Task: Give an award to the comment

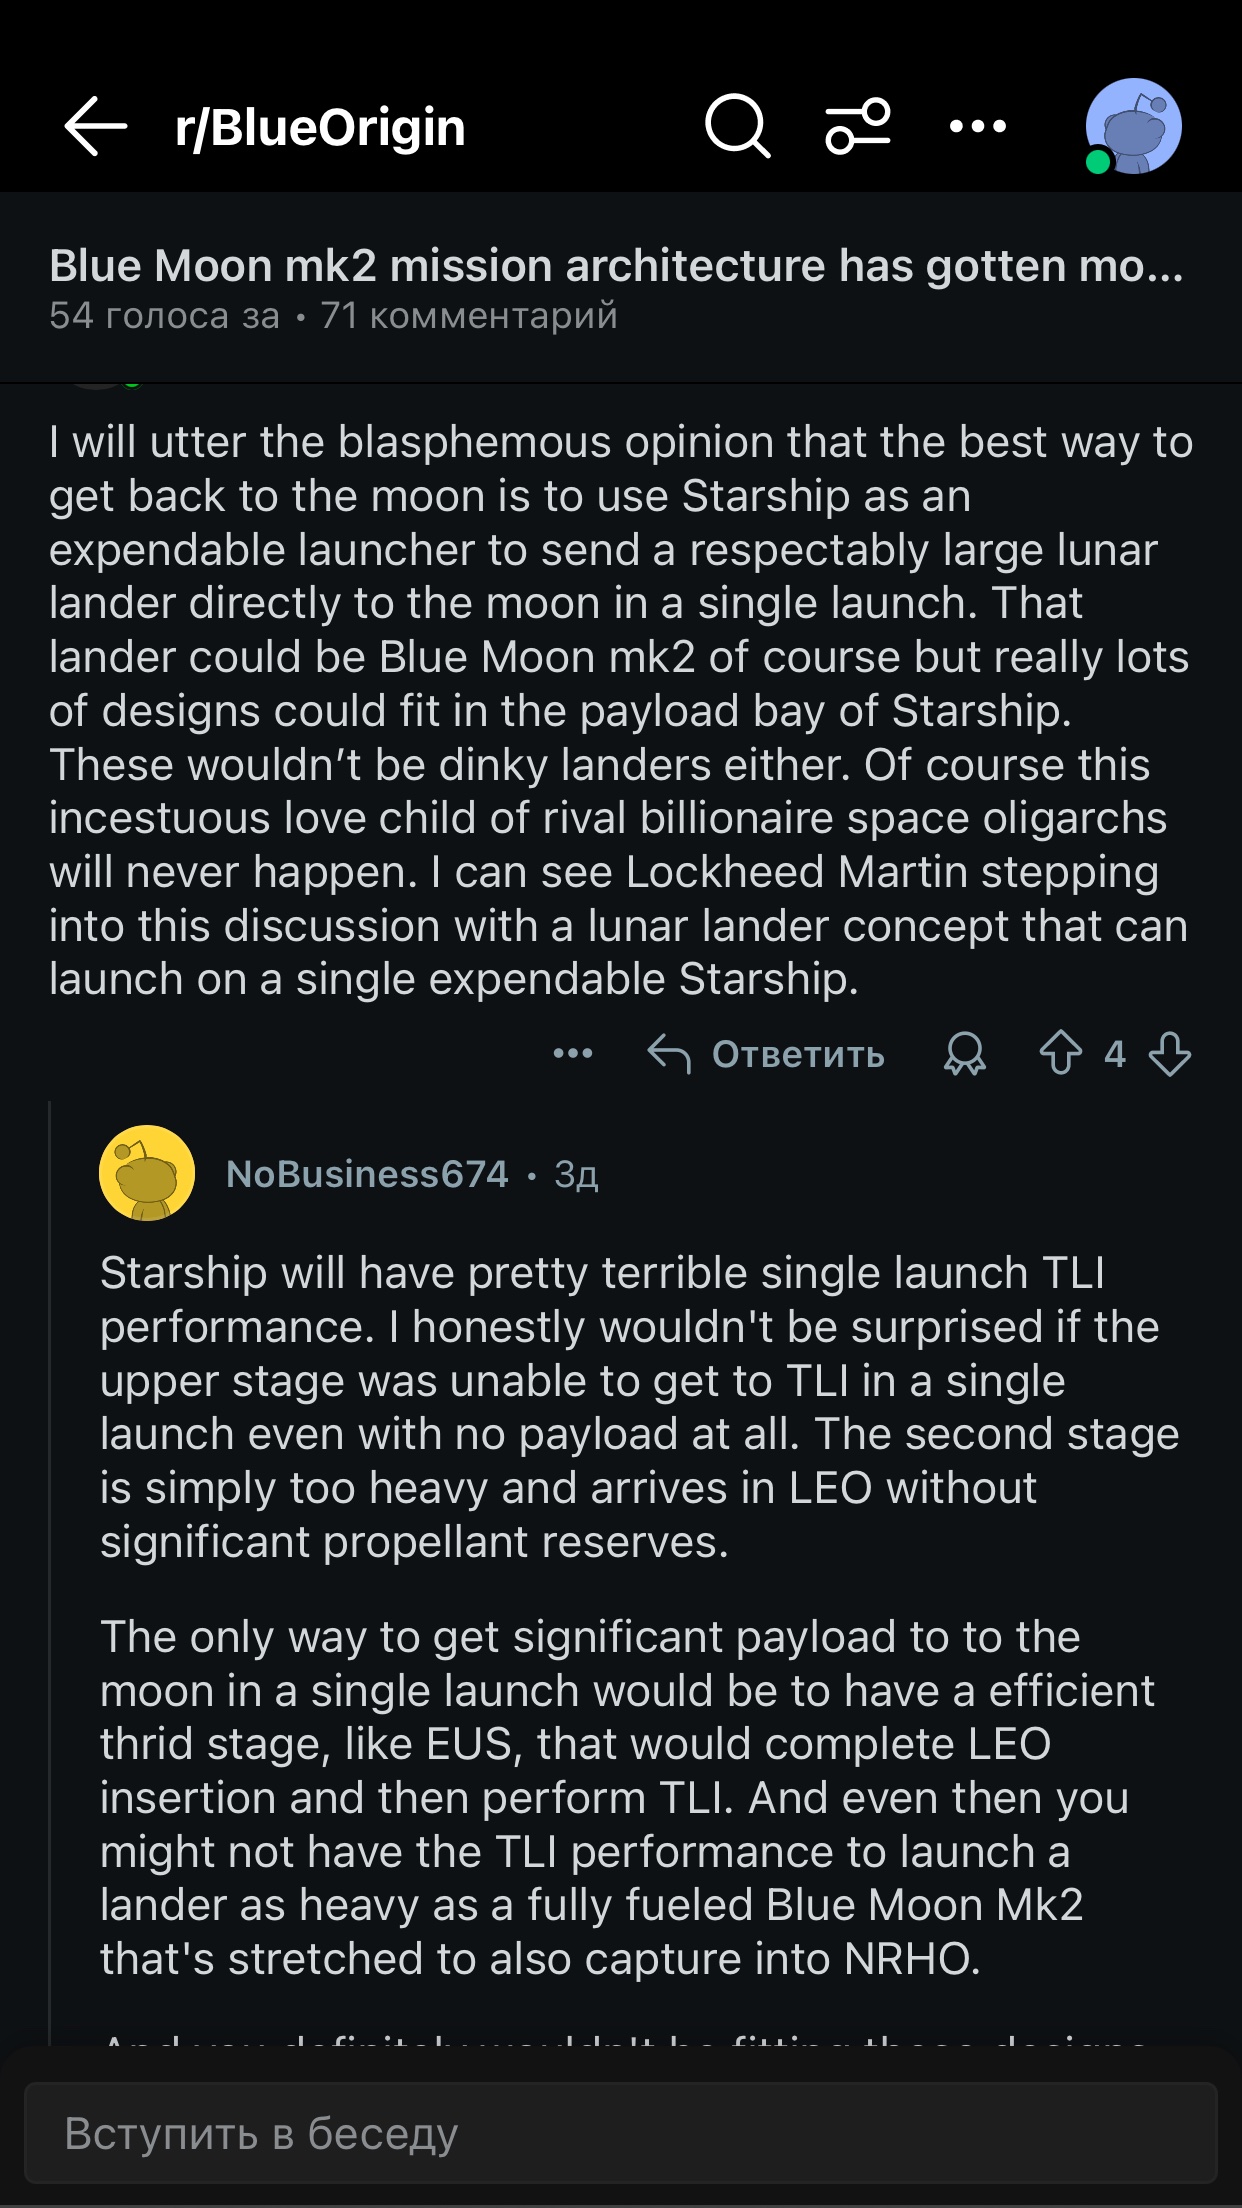Action: [x=965, y=1054]
